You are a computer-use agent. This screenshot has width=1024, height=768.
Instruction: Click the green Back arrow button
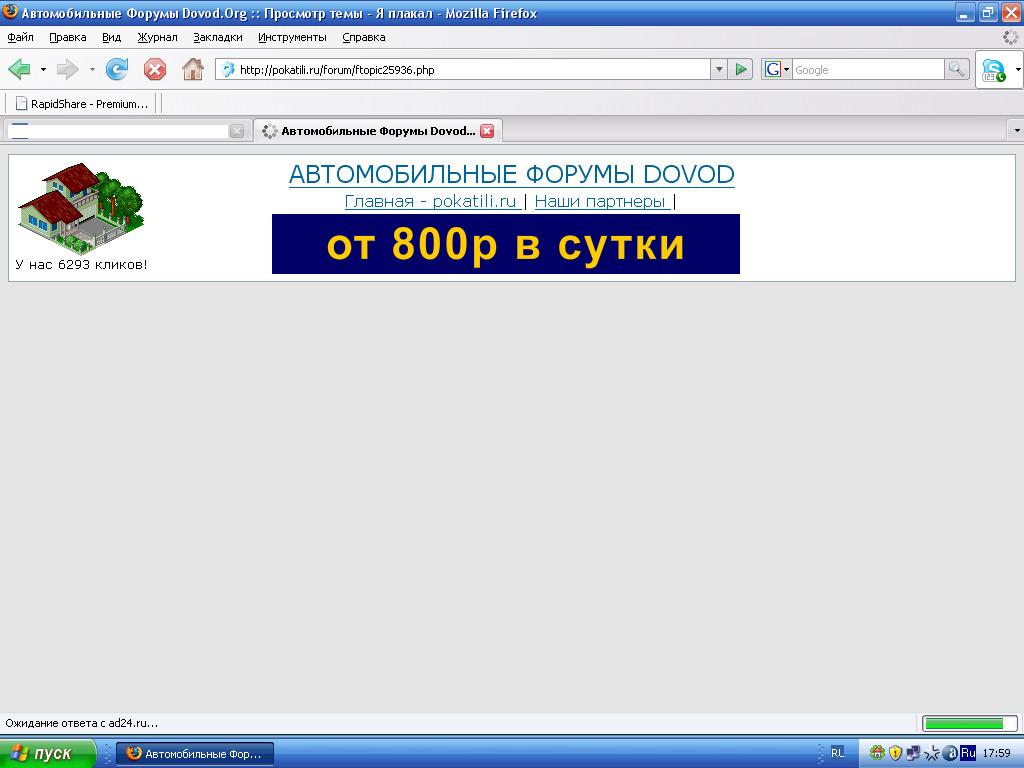point(19,69)
